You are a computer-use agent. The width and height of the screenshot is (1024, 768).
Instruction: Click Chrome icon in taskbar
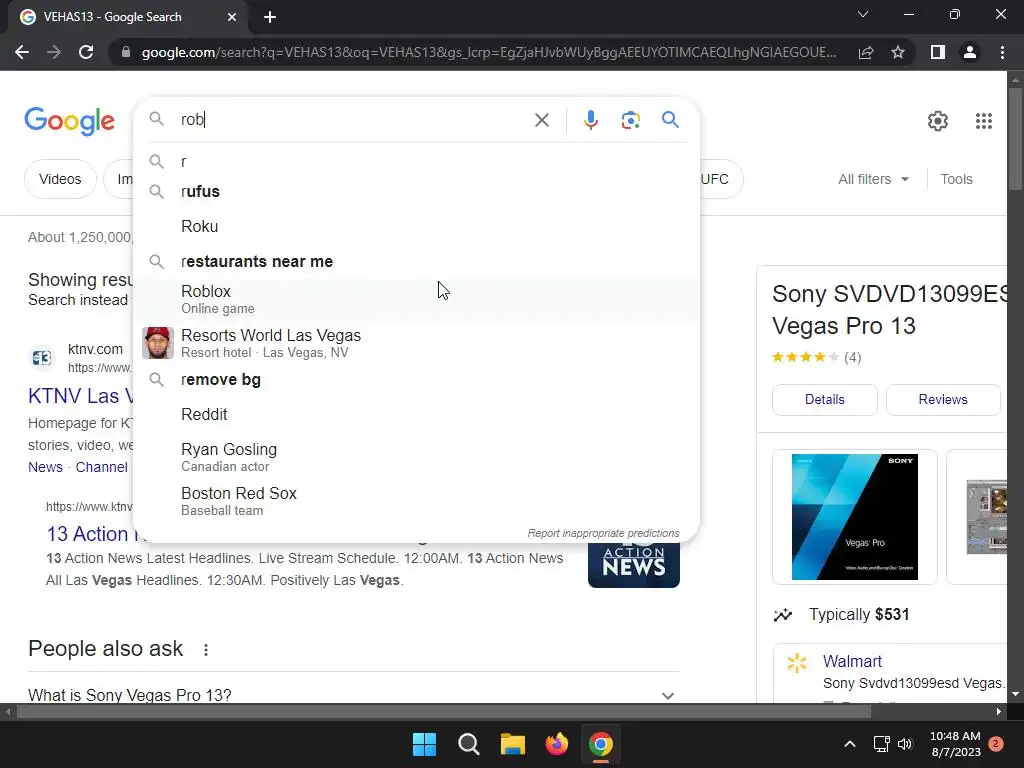(601, 744)
